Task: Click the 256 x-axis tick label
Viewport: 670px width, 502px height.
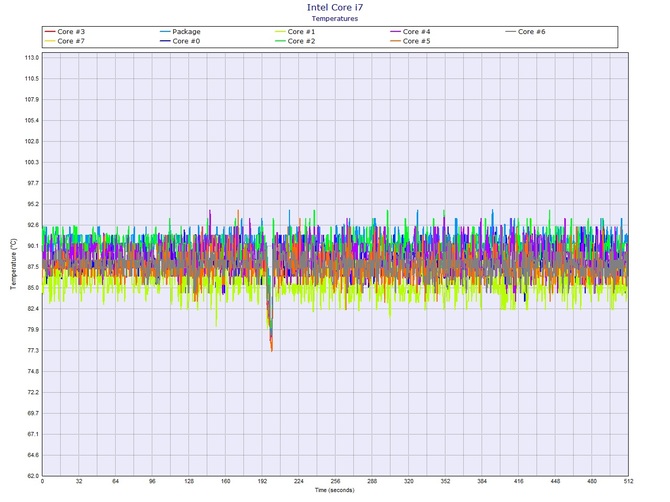Action: pyautogui.click(x=335, y=481)
